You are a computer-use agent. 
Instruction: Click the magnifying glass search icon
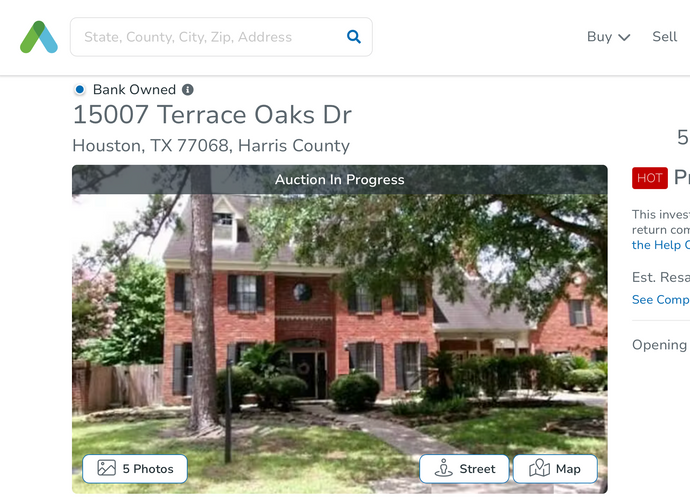[354, 37]
